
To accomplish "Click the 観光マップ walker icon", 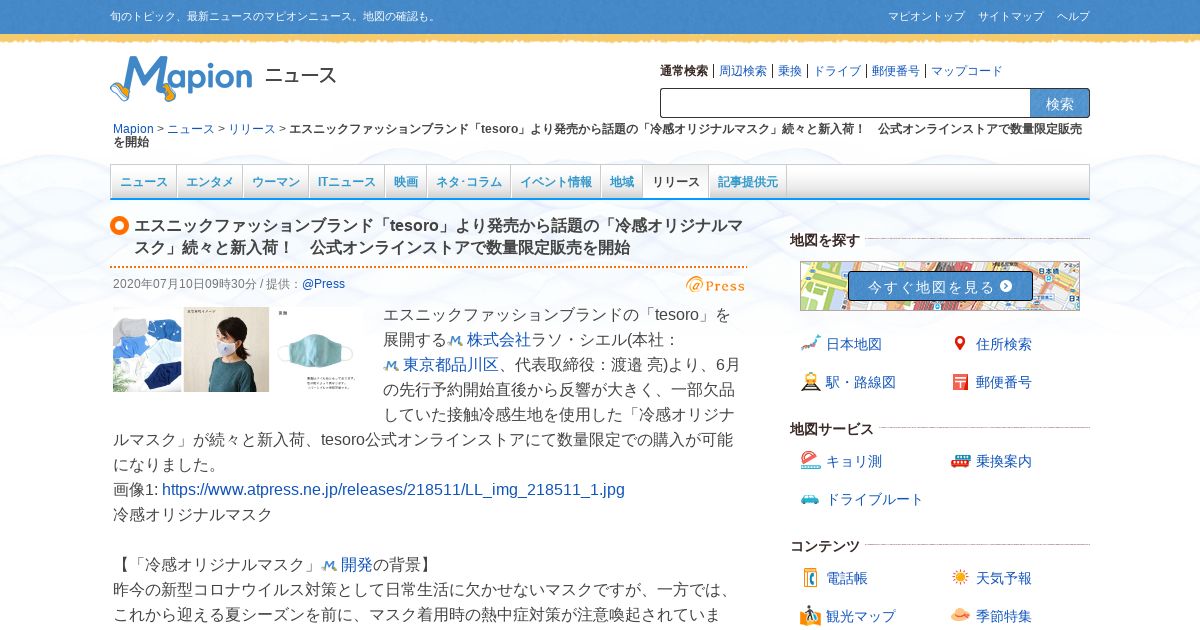I will coord(810,616).
